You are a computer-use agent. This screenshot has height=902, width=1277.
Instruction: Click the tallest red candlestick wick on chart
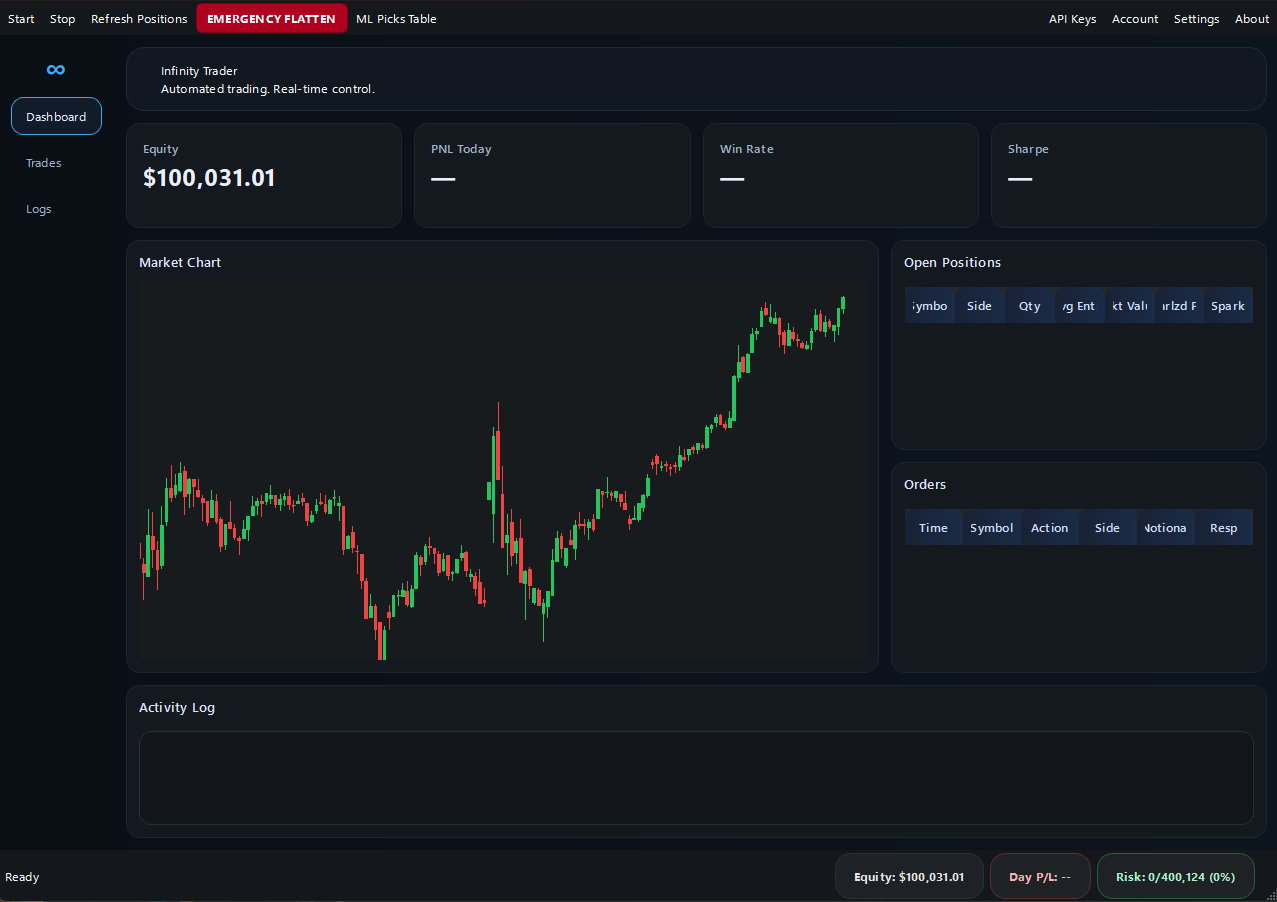[x=498, y=420]
